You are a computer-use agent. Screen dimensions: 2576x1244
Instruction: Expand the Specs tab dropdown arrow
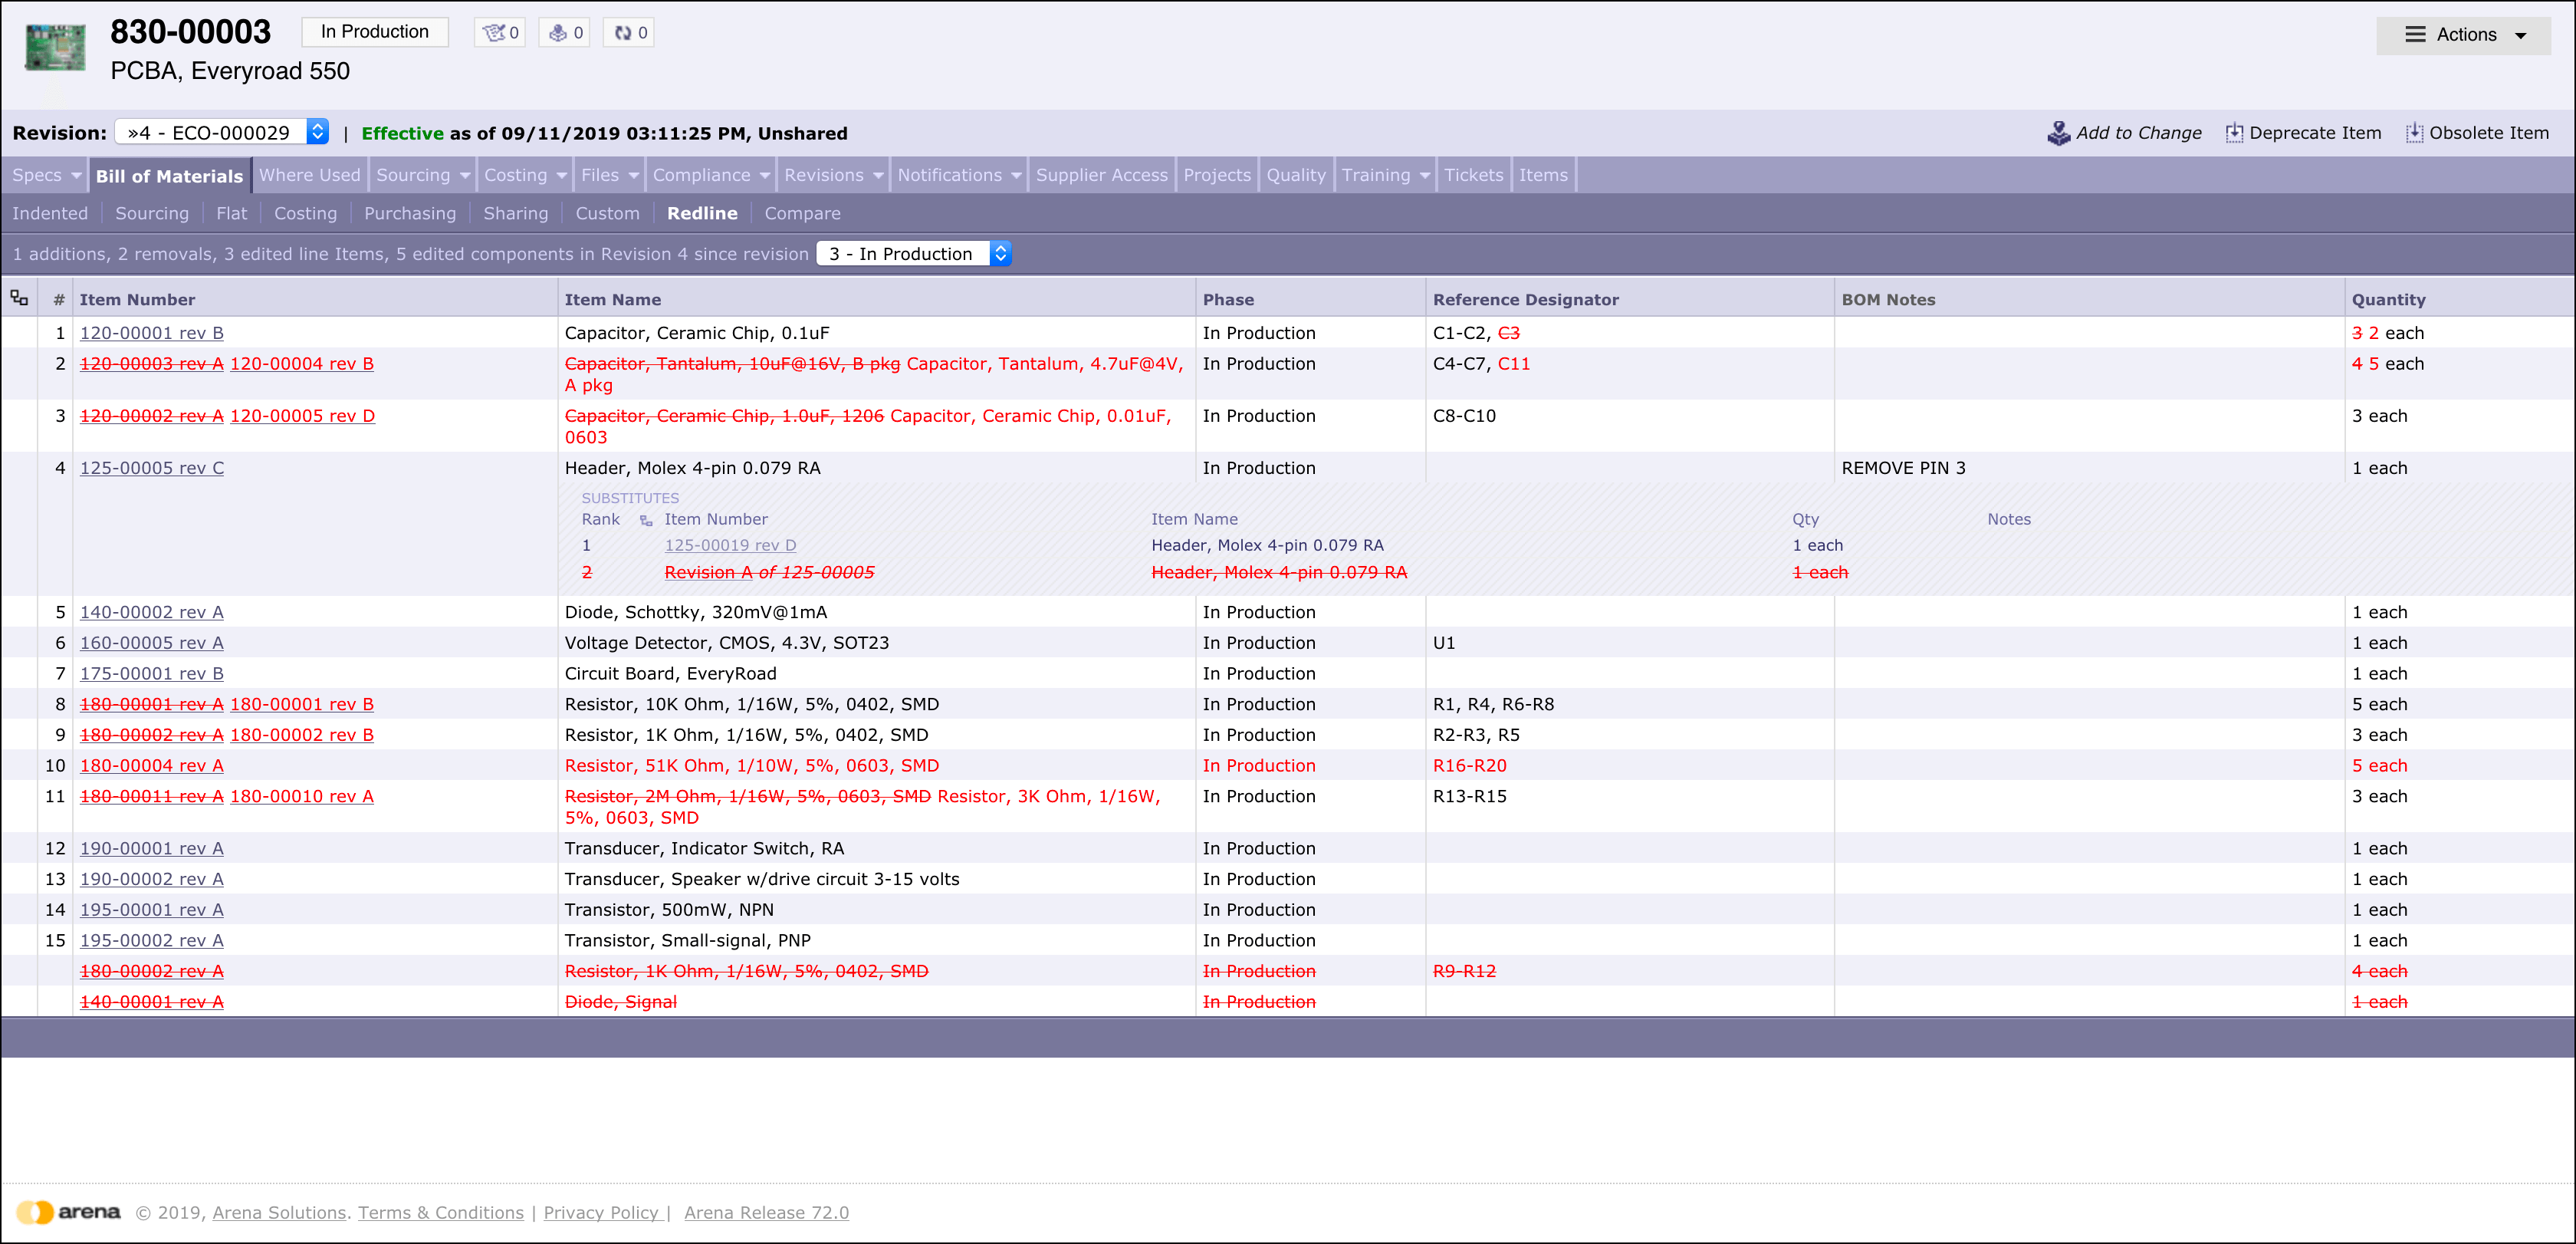click(76, 175)
